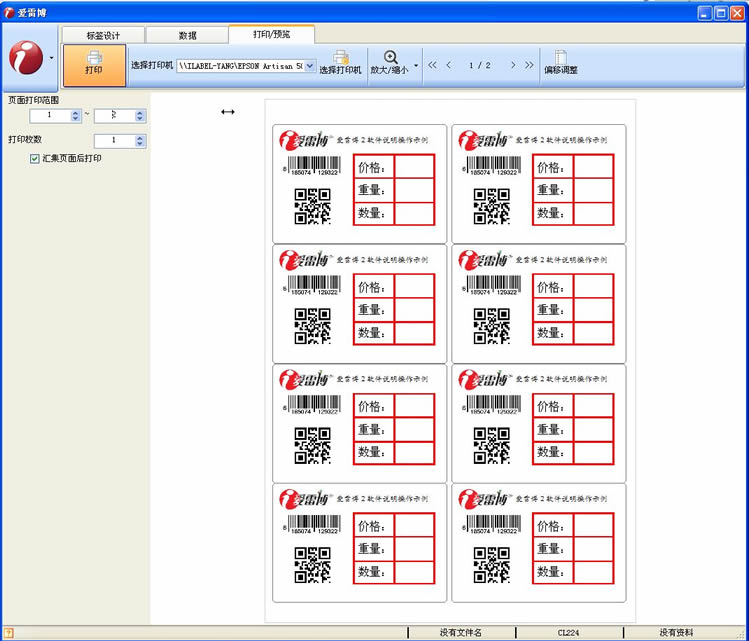Maximize the 爱雷博 window
Viewport: 749px width, 641px height.
coord(721,13)
